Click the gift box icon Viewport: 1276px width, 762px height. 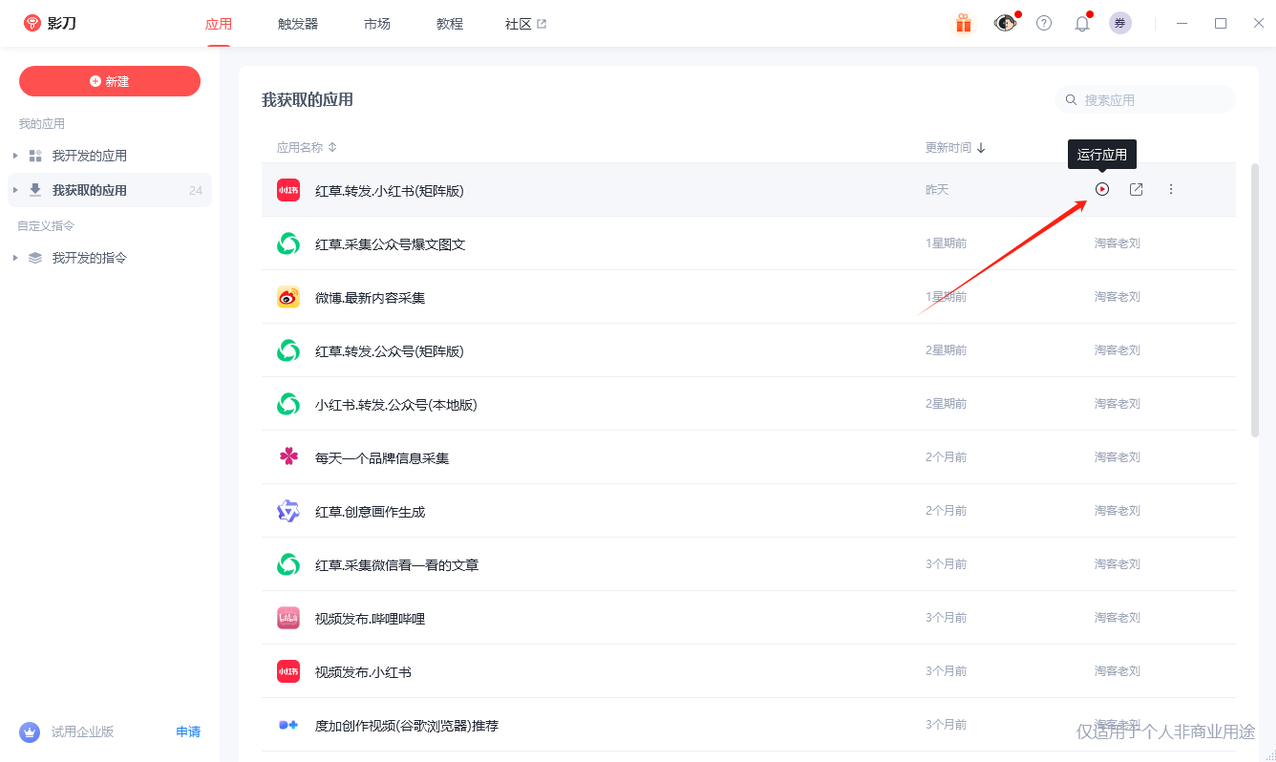(x=963, y=23)
